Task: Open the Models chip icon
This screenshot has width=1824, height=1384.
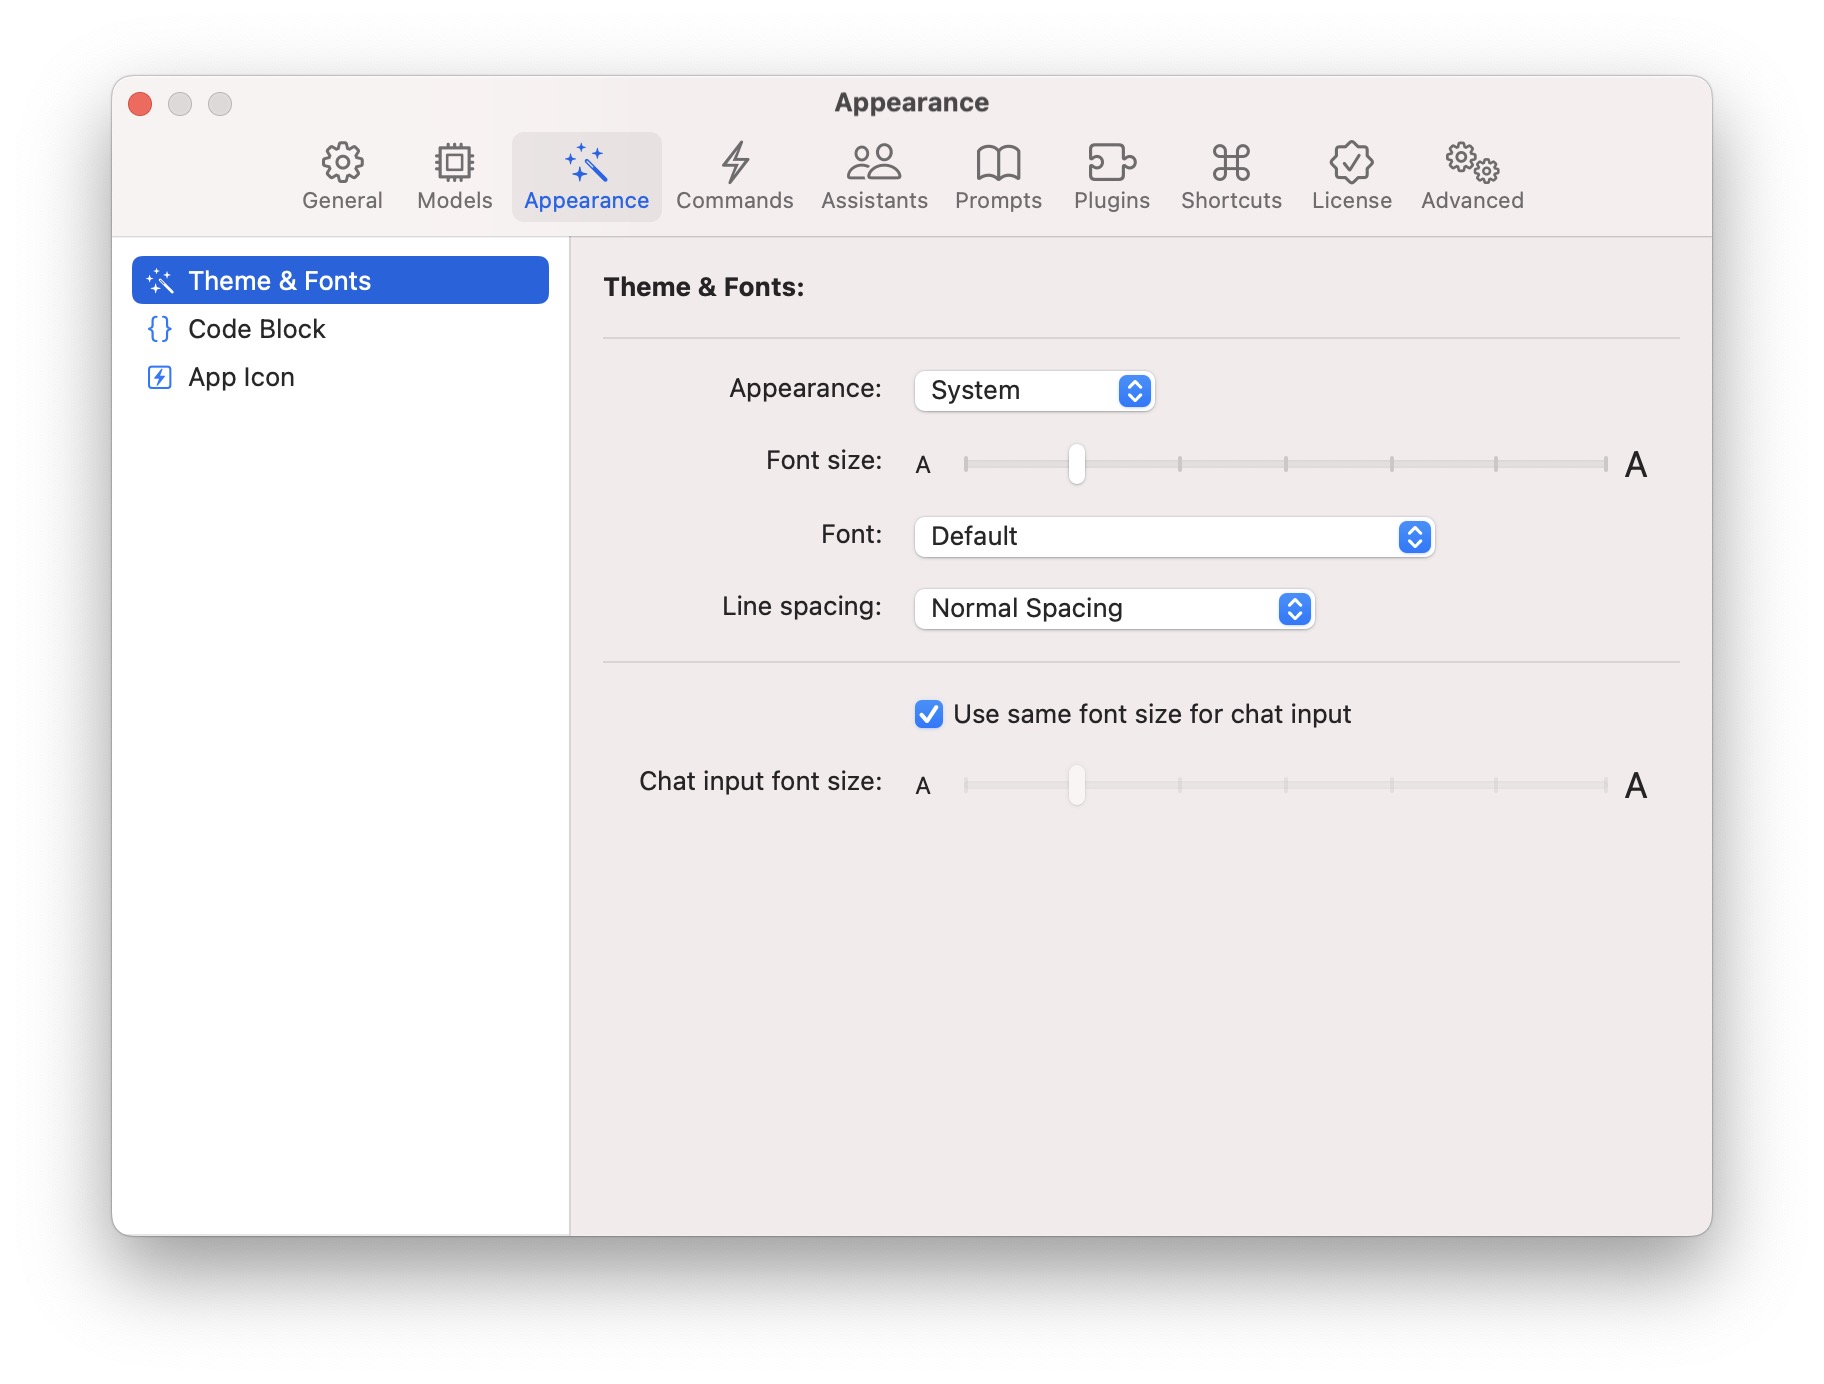Action: tap(454, 162)
